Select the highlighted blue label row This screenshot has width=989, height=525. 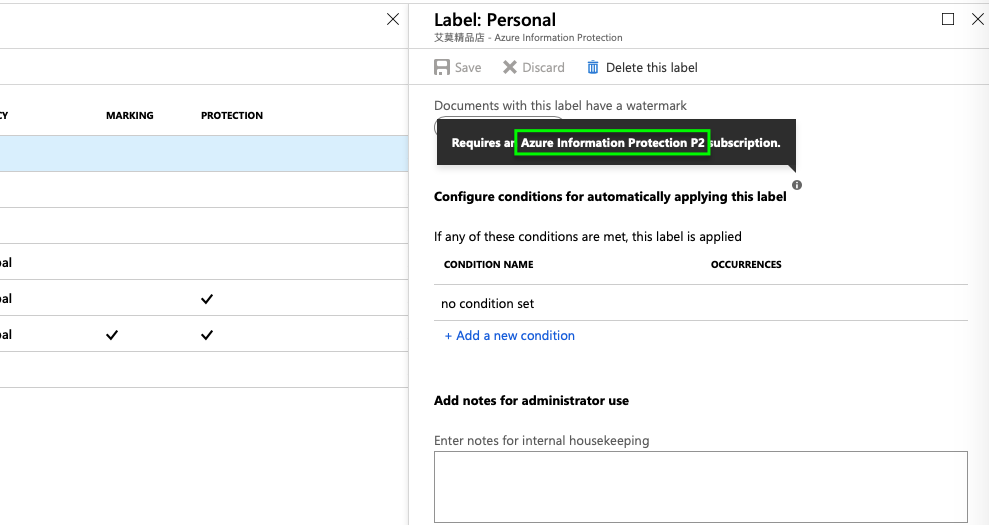click(200, 153)
